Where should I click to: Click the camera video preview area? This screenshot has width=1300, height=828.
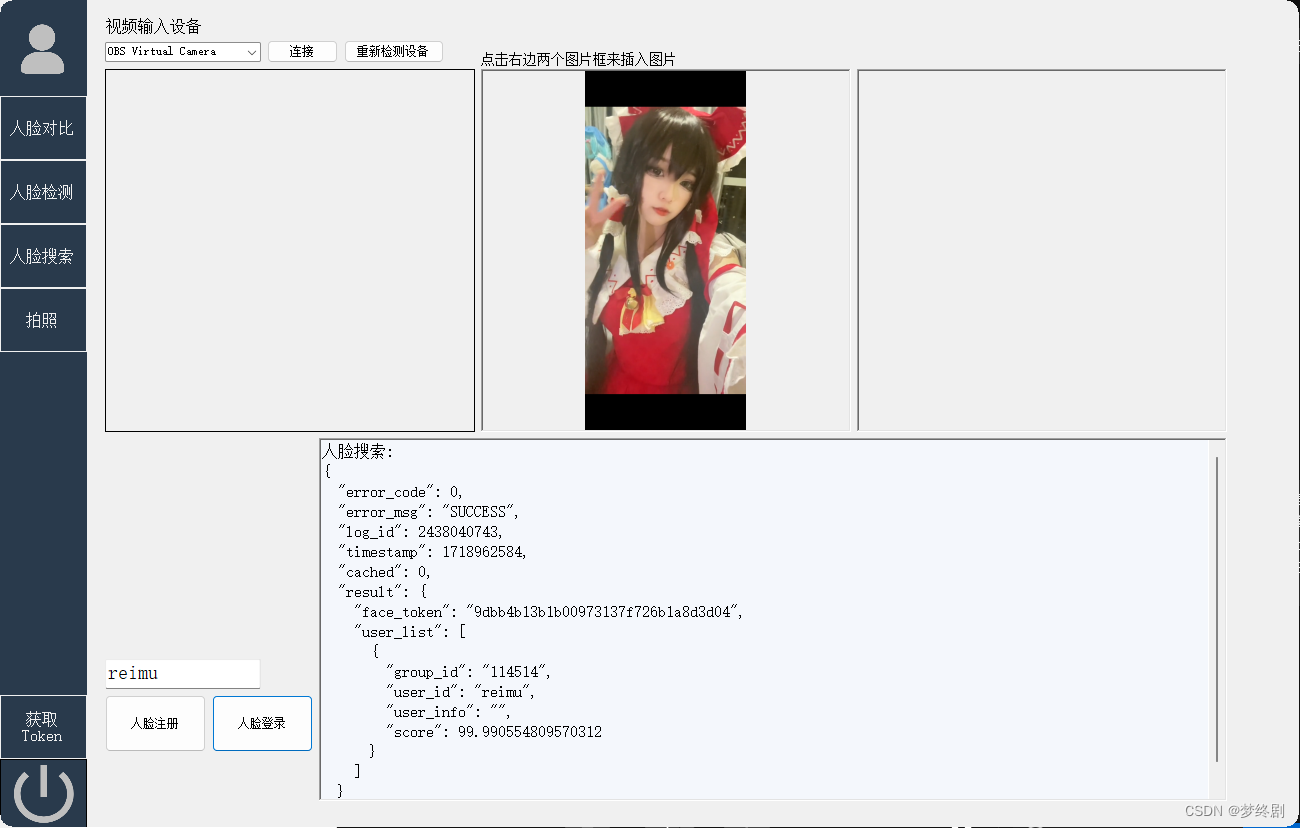coord(290,250)
